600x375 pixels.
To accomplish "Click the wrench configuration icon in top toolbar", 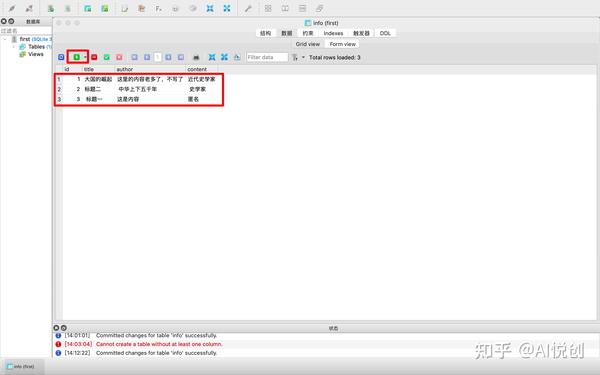I will pos(248,8).
